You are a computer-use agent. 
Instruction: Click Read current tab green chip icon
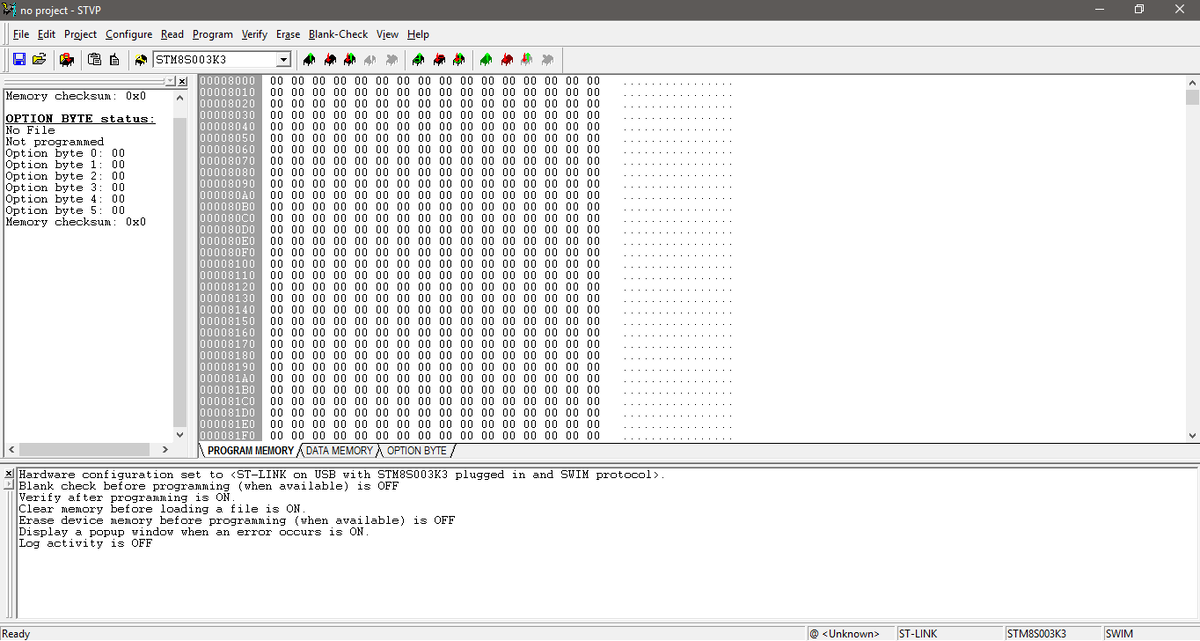tap(311, 59)
